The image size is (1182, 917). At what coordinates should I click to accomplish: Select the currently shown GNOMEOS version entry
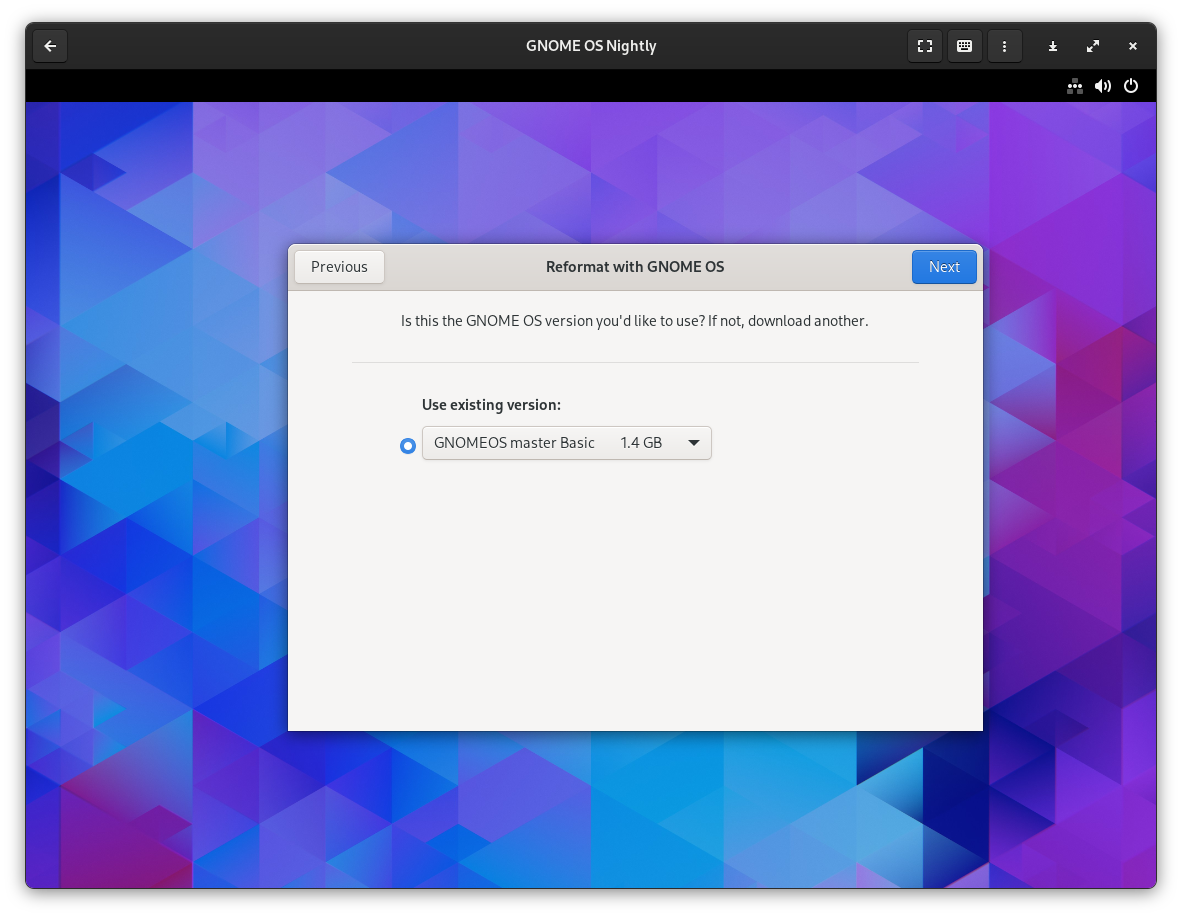[x=514, y=443]
